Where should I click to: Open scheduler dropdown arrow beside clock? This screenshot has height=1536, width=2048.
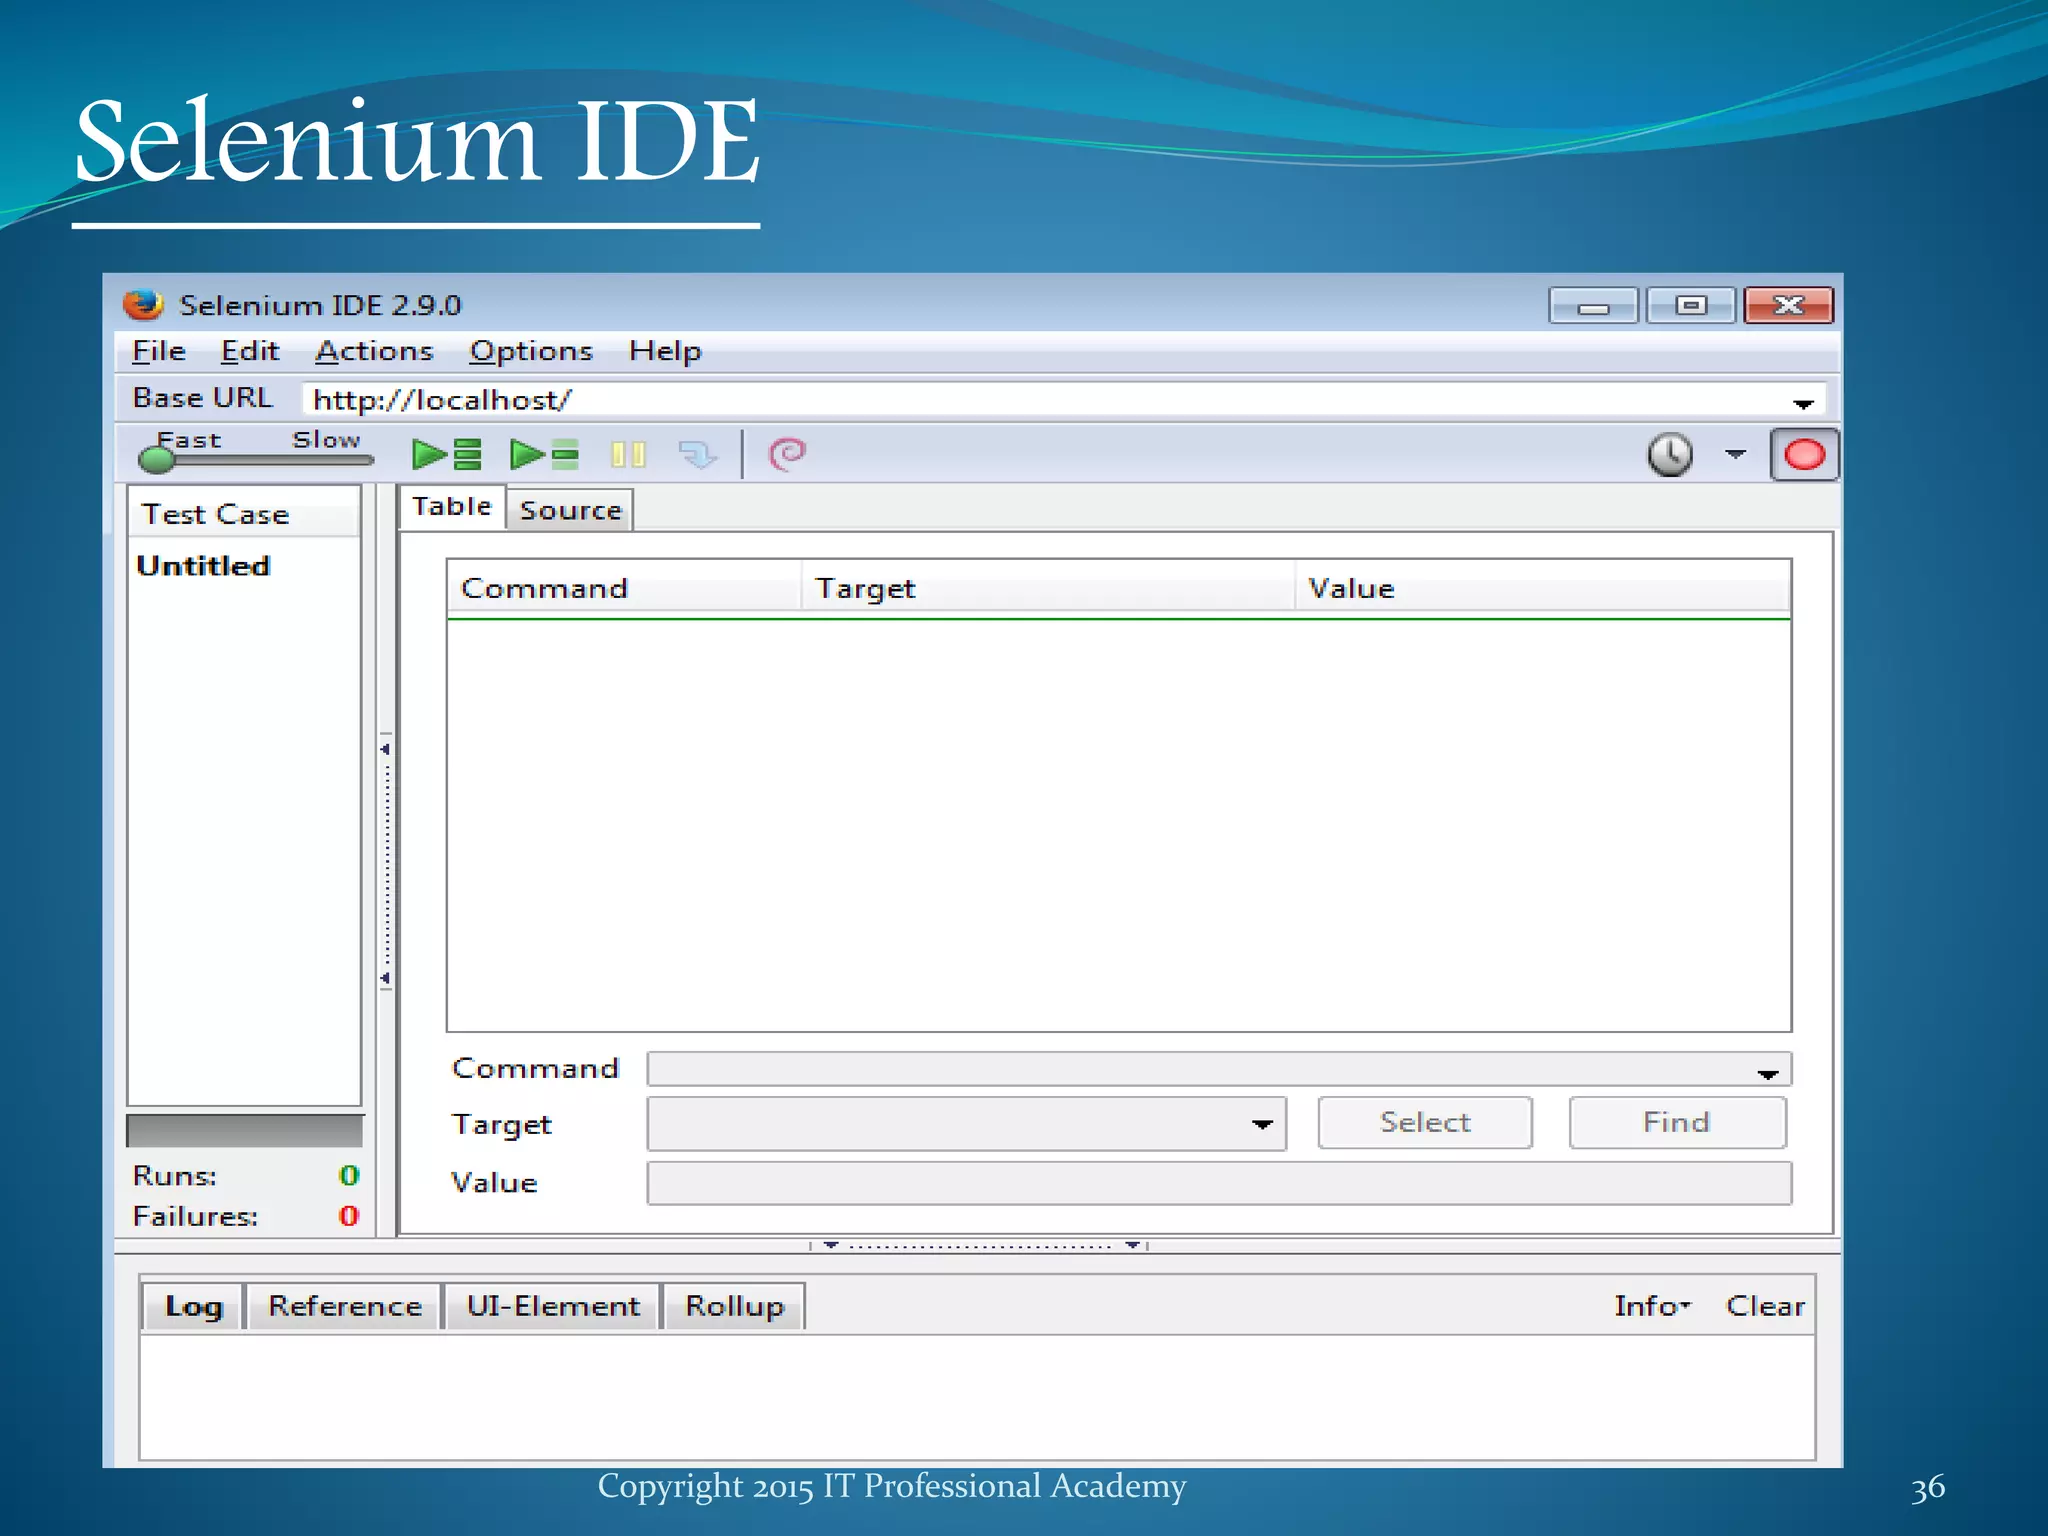pyautogui.click(x=1736, y=454)
